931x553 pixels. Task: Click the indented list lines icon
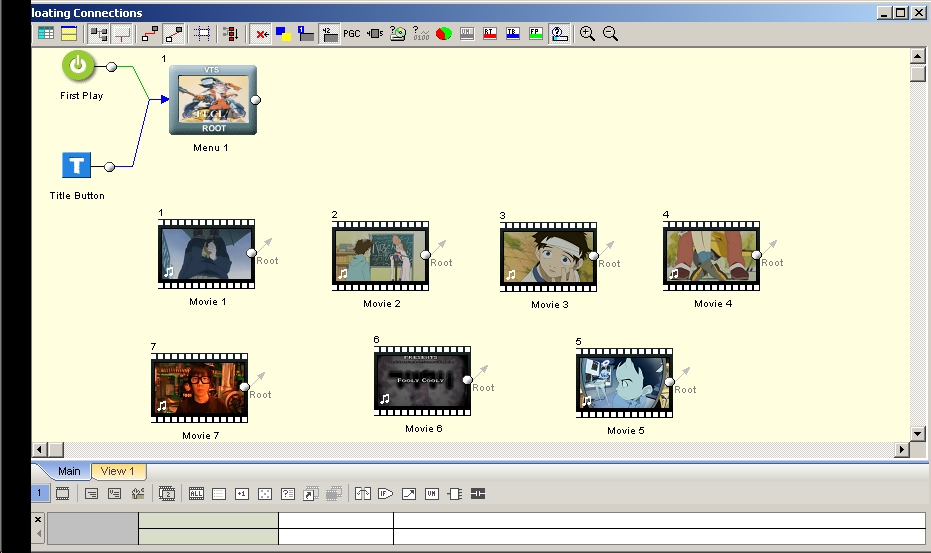pyautogui.click(x=91, y=494)
